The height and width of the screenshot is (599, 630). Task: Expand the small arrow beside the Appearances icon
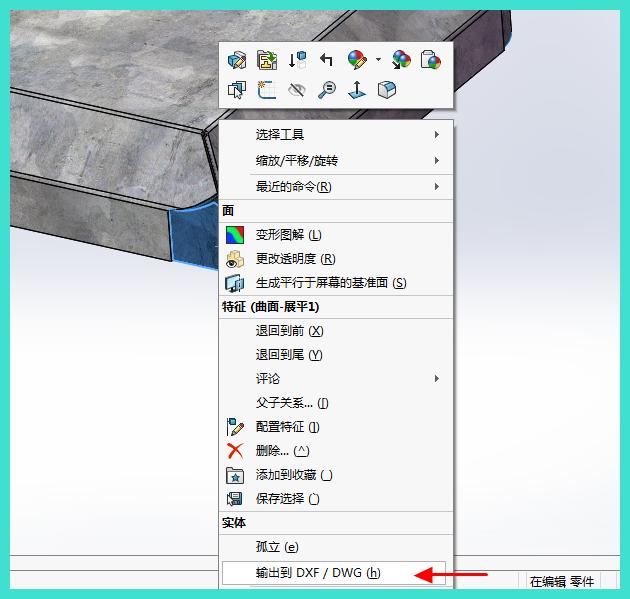(x=378, y=59)
